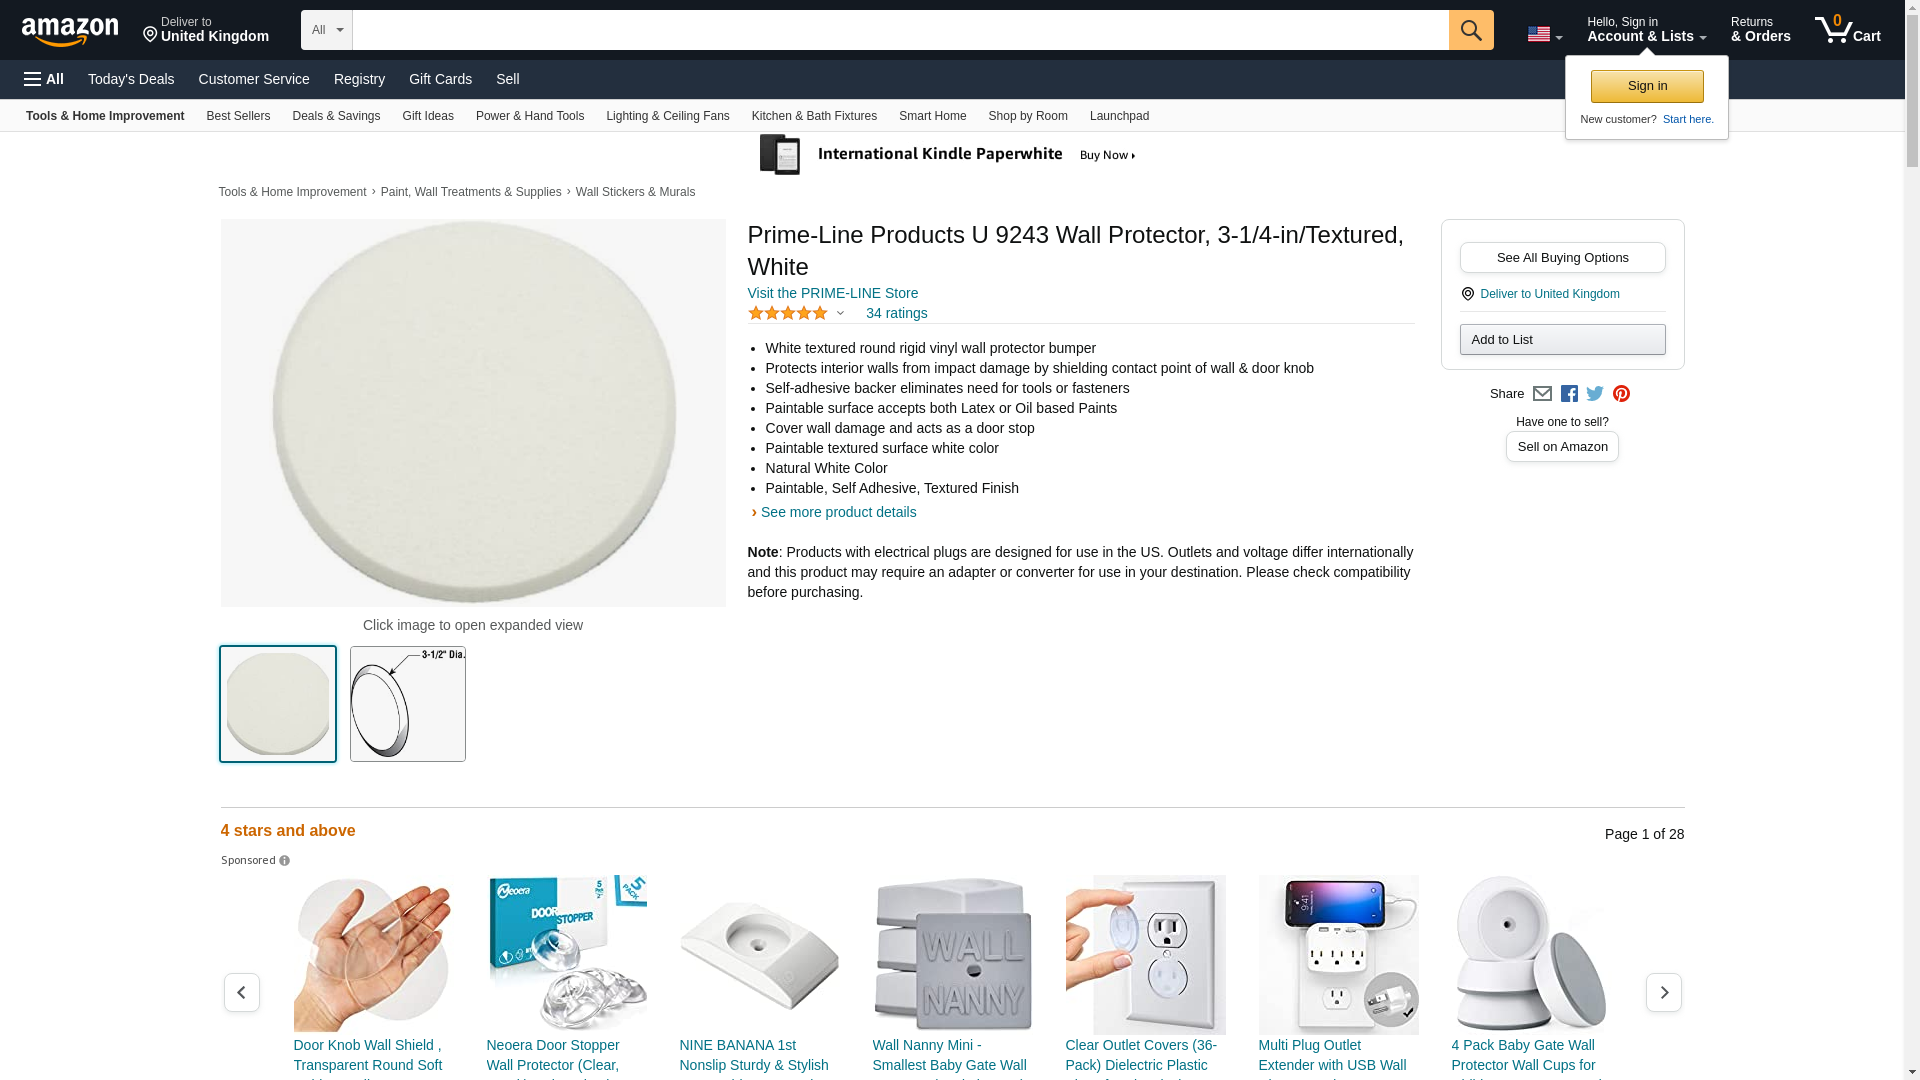
Task: Select Best Sellers in the subnav
Action: pos(238,116)
